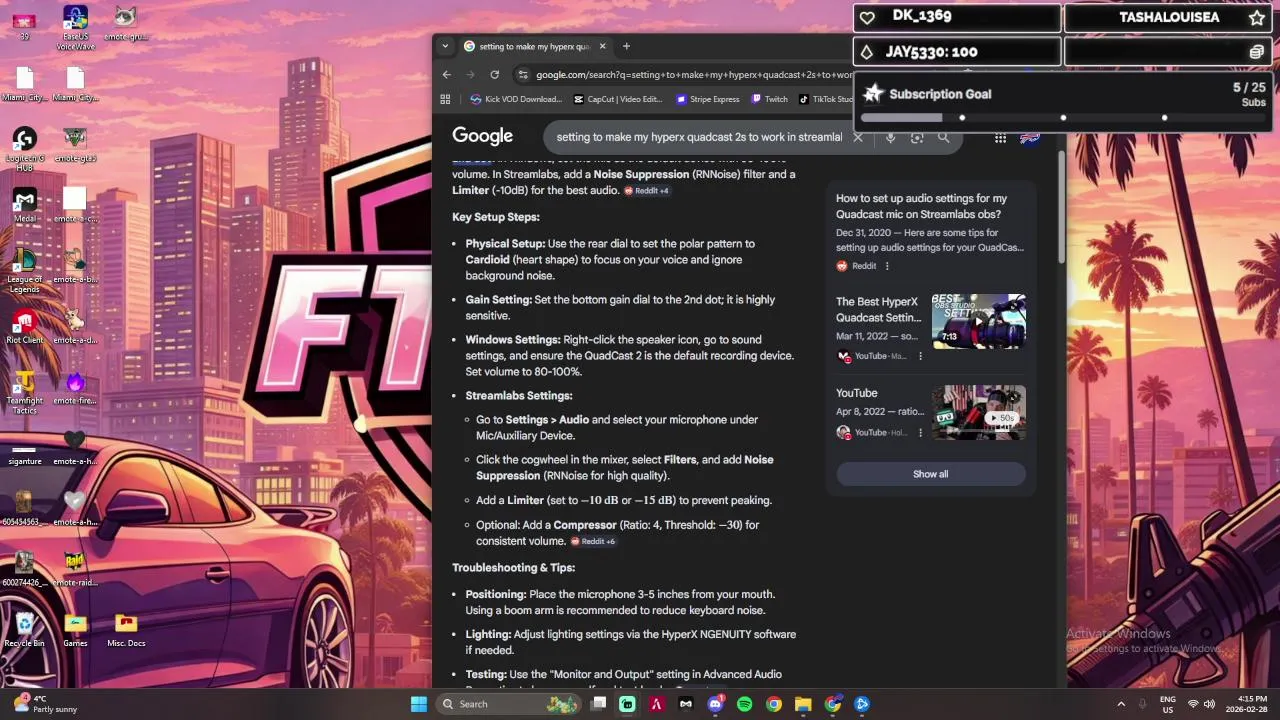Image resolution: width=1280 pixels, height=720 pixels.
Task: Go to Google homepage via logo
Action: point(482,136)
